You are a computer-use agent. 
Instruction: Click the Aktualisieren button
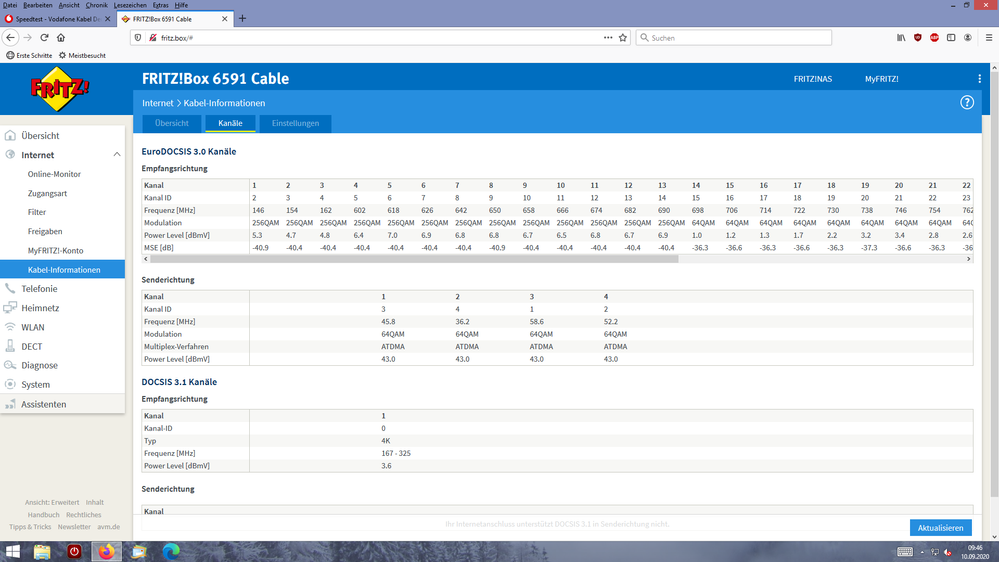pos(940,528)
